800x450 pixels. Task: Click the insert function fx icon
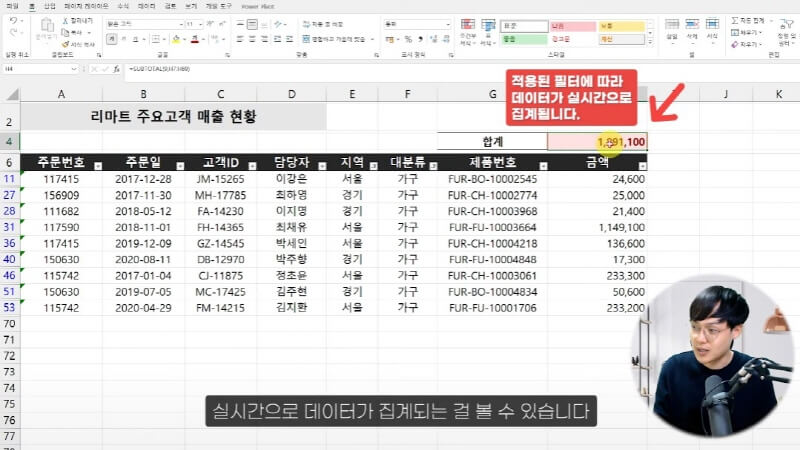point(116,69)
